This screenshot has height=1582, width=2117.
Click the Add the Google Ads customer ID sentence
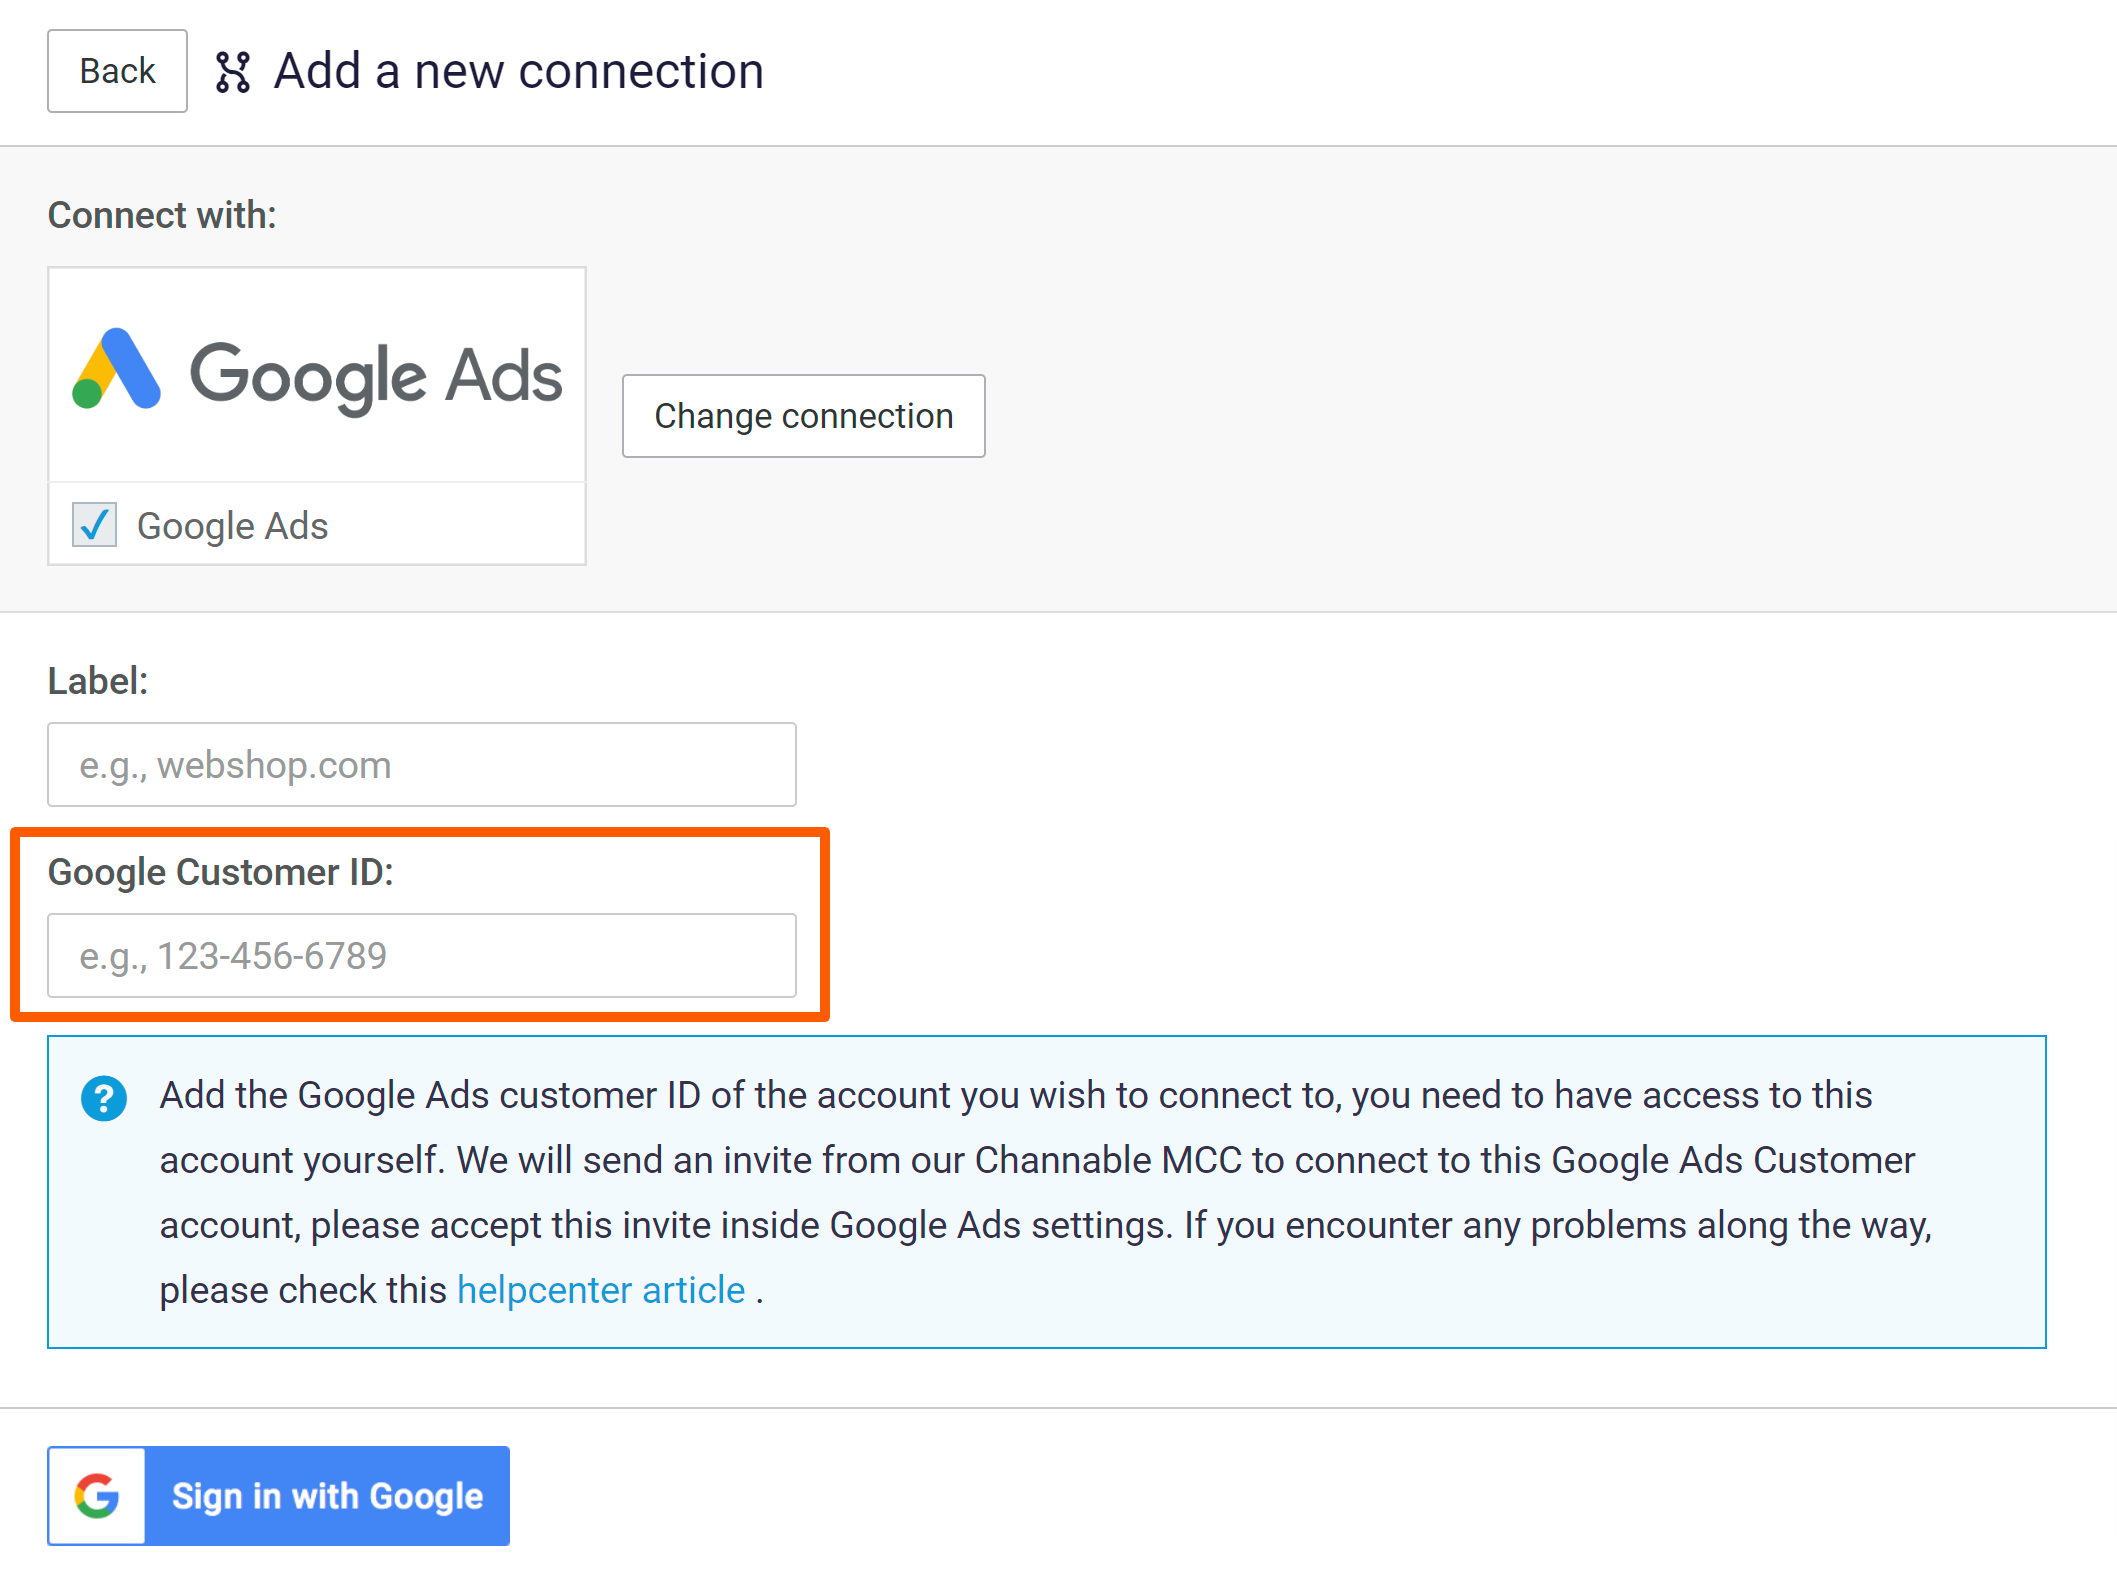[1015, 1095]
